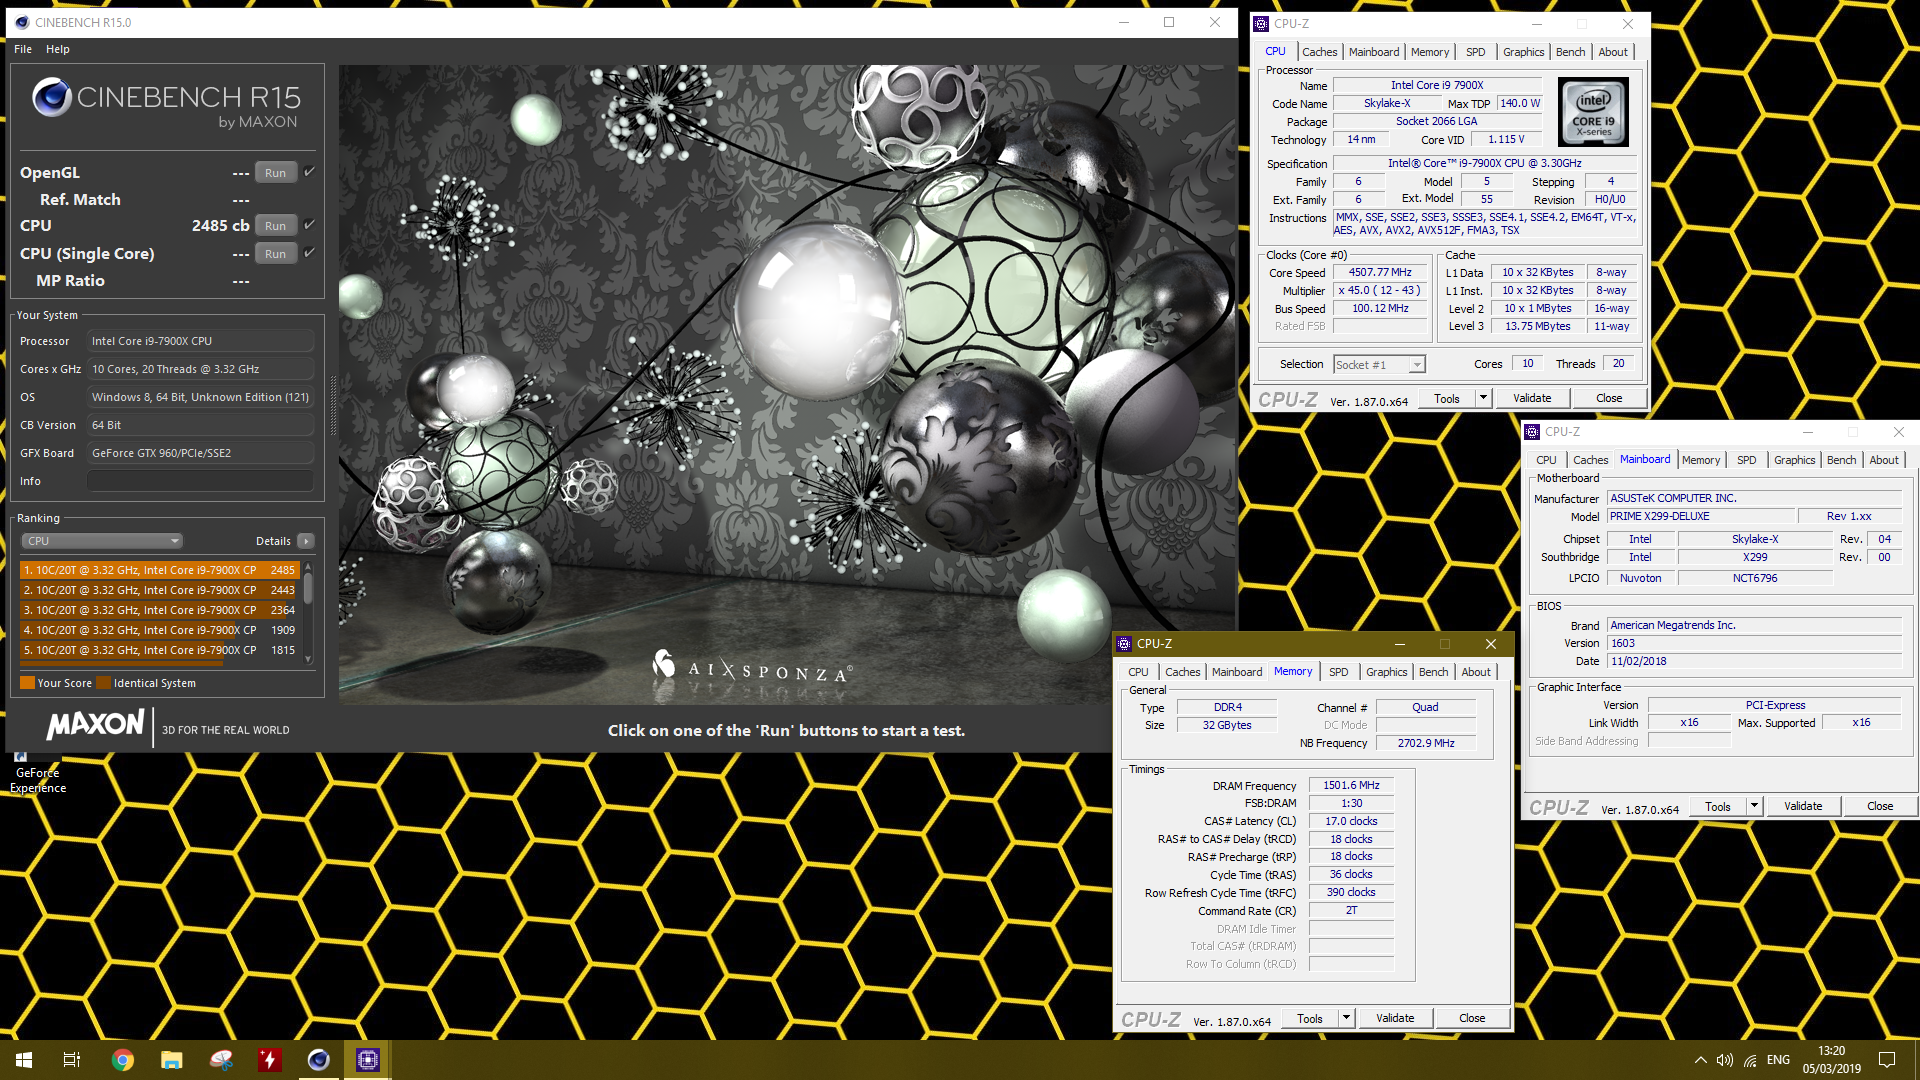Open File Explorer from the taskbar

point(171,1060)
